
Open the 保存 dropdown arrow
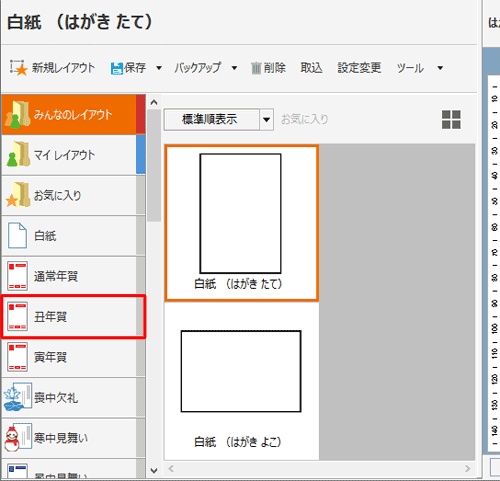click(x=159, y=68)
